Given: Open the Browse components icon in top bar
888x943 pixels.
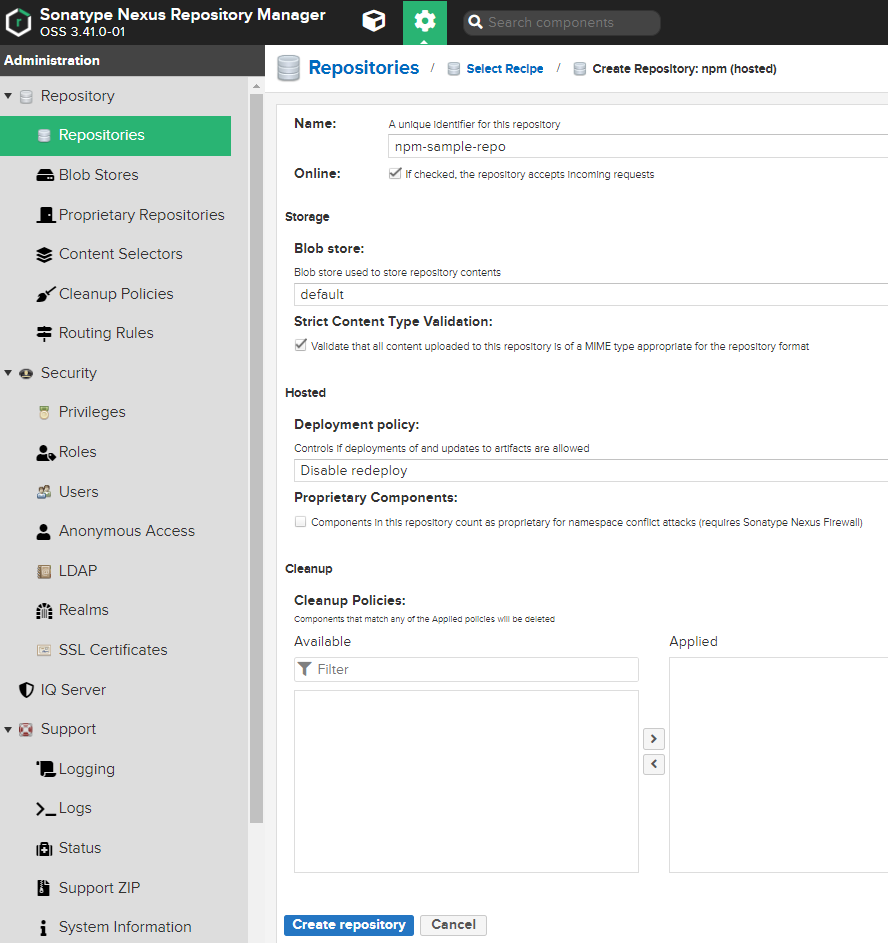Looking at the screenshot, I should [x=374, y=20].
